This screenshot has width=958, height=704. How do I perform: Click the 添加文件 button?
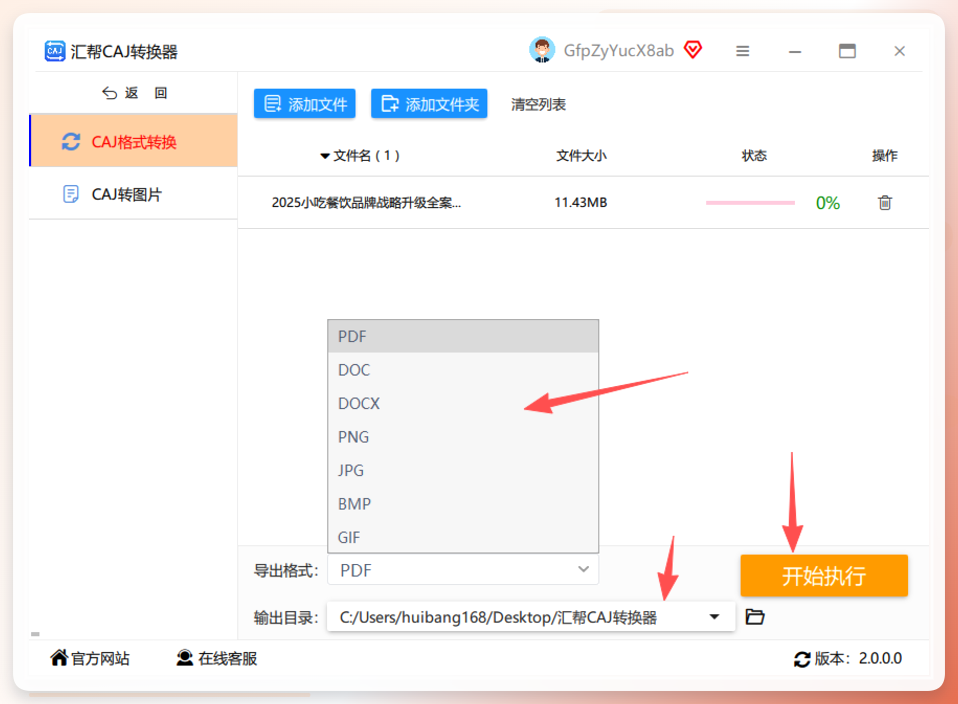click(304, 104)
